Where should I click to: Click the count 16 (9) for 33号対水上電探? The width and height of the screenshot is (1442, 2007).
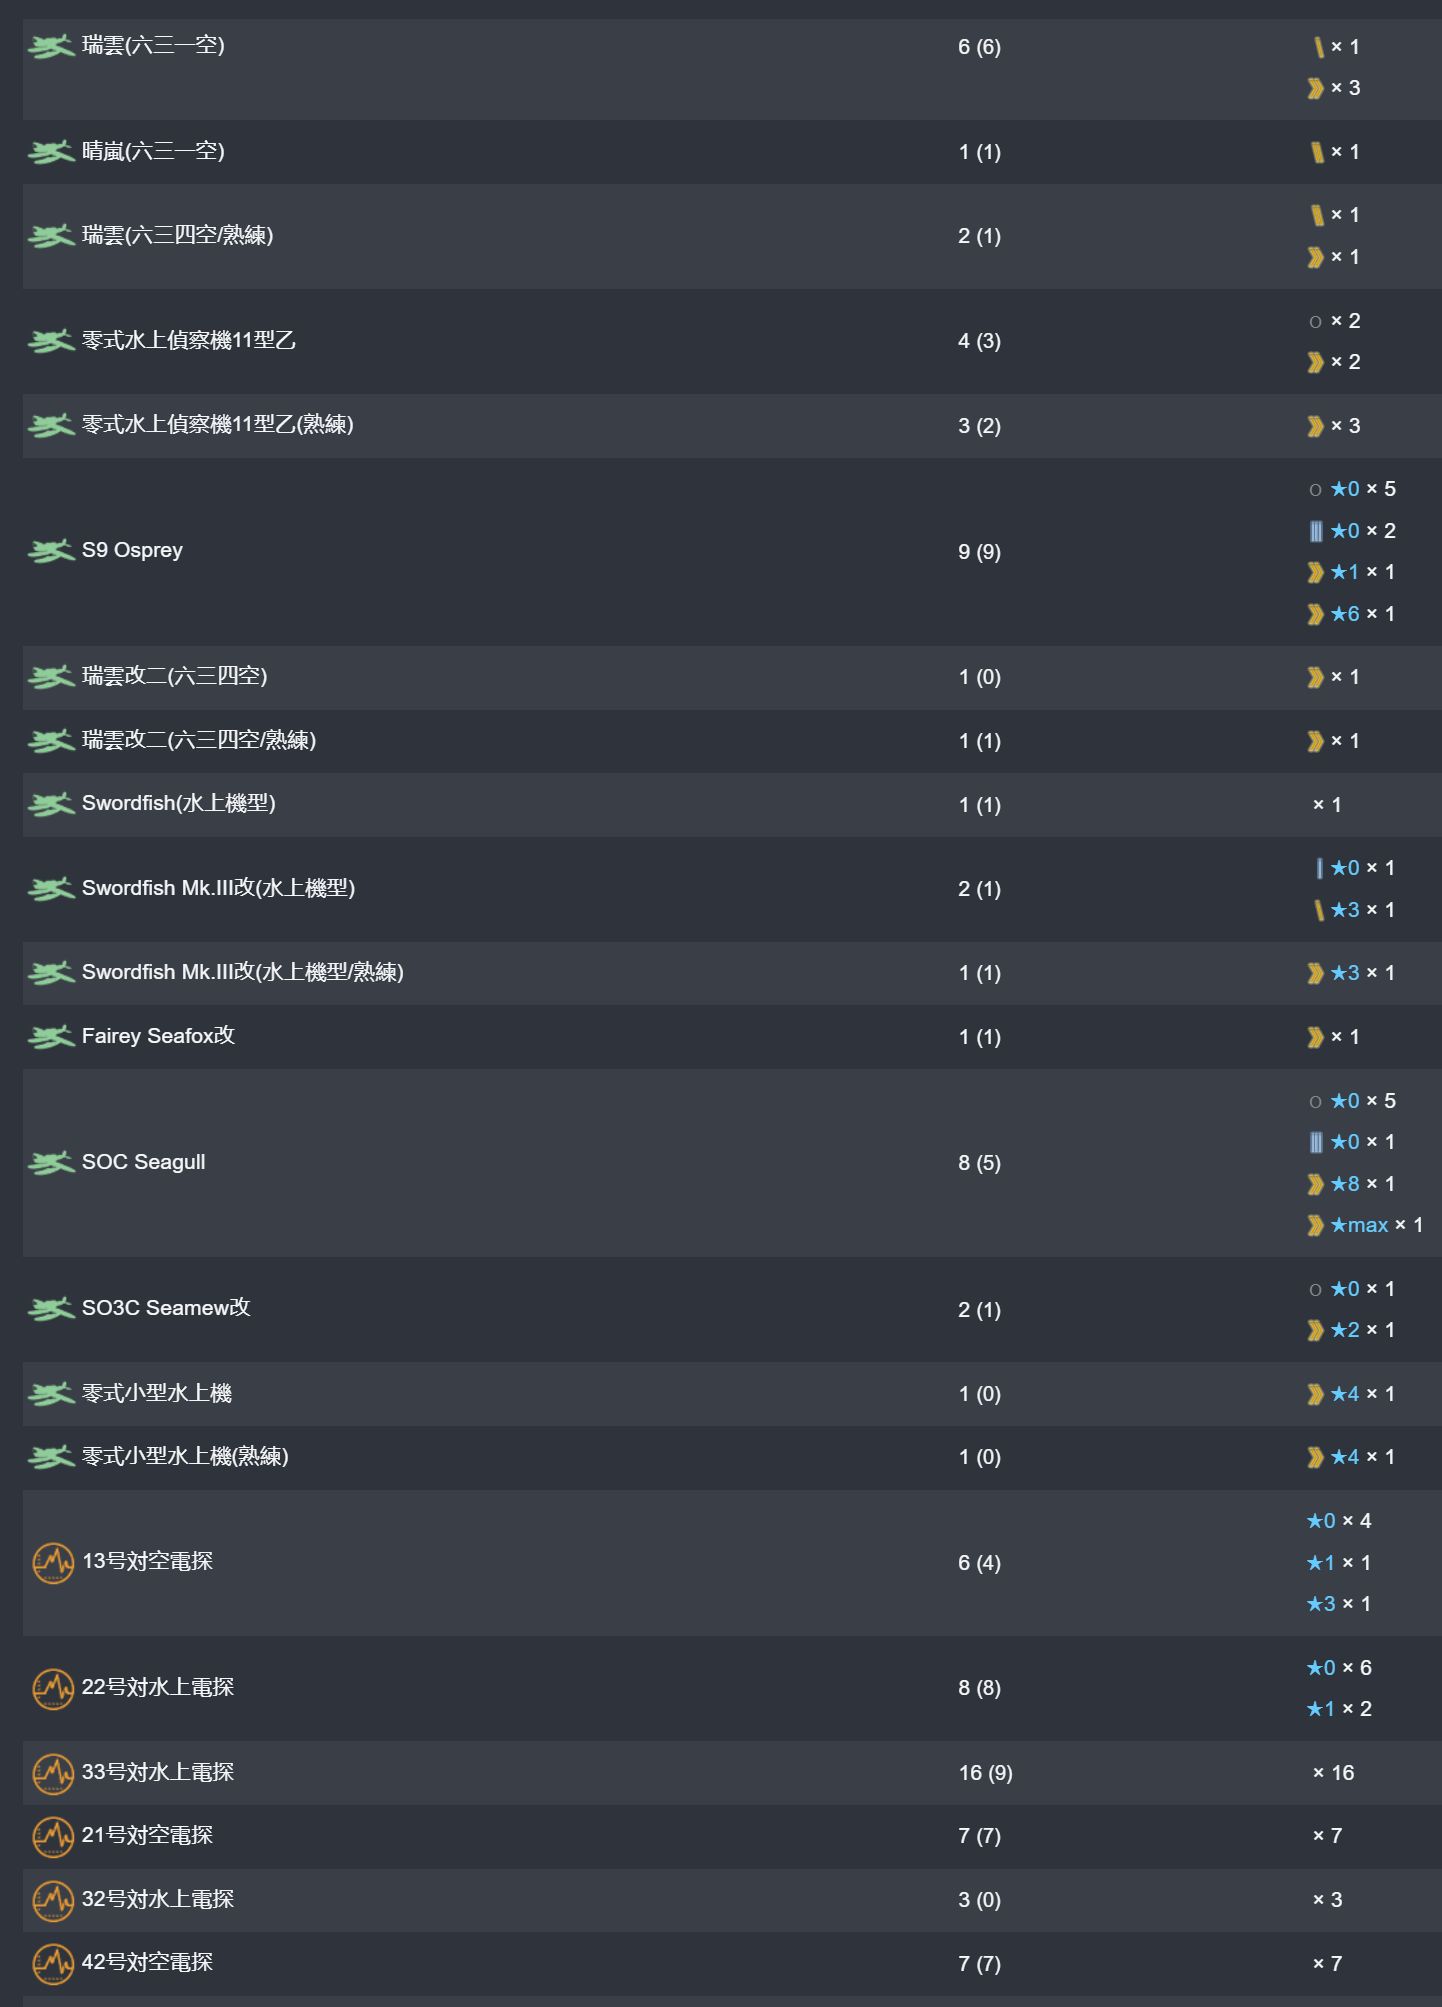point(985,1773)
